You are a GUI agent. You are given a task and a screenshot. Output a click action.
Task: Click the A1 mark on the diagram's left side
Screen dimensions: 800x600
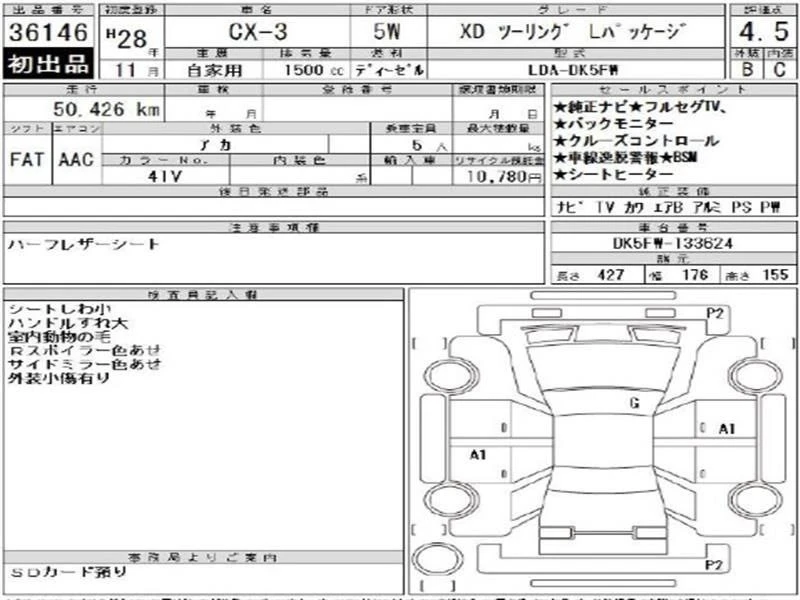tap(477, 455)
